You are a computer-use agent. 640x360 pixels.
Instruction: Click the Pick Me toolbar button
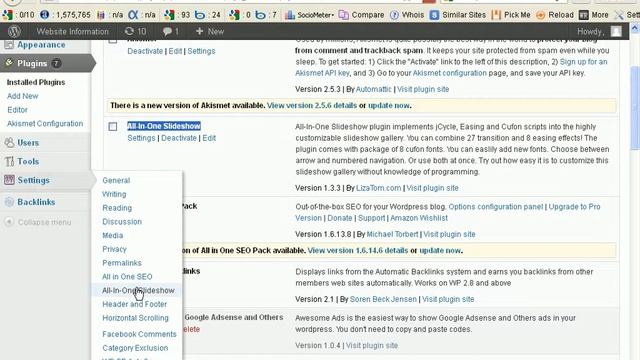(x=511, y=15)
